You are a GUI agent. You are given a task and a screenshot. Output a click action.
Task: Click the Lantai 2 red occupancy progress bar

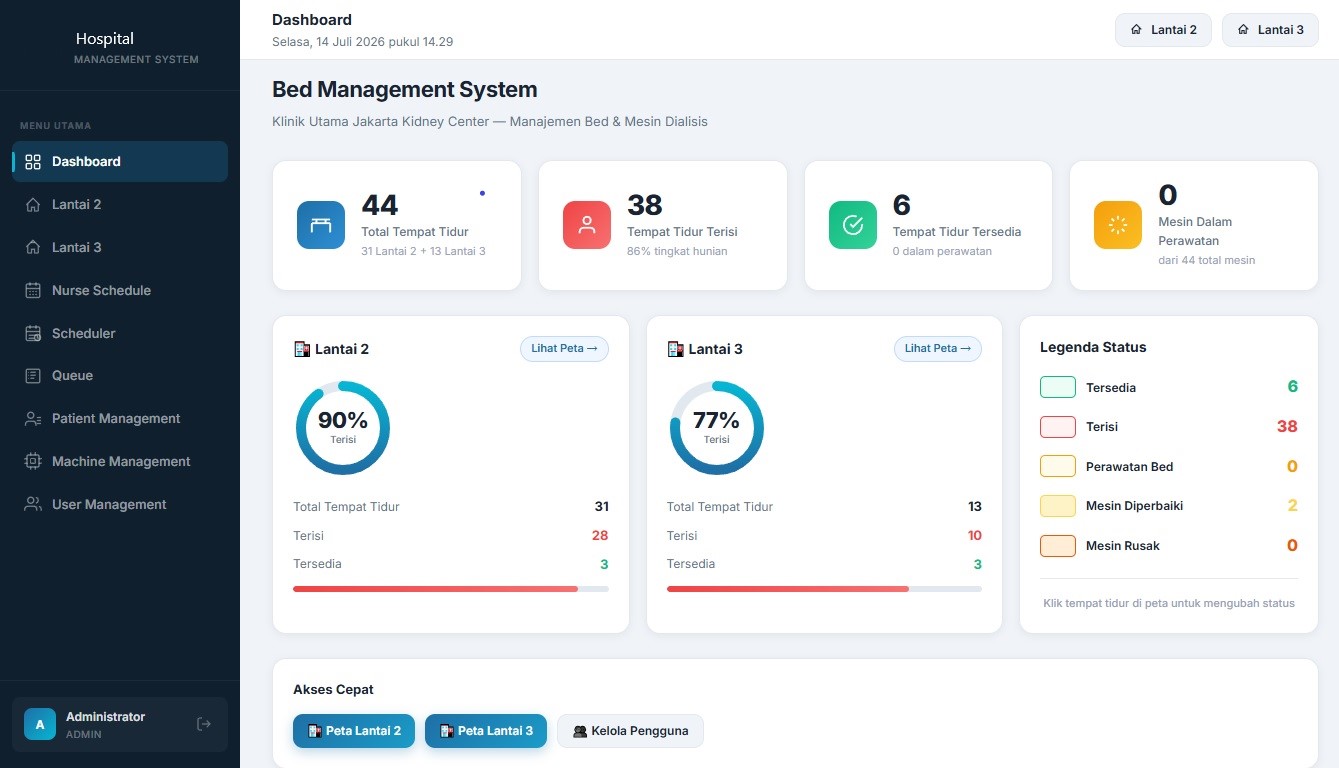[x=451, y=589]
